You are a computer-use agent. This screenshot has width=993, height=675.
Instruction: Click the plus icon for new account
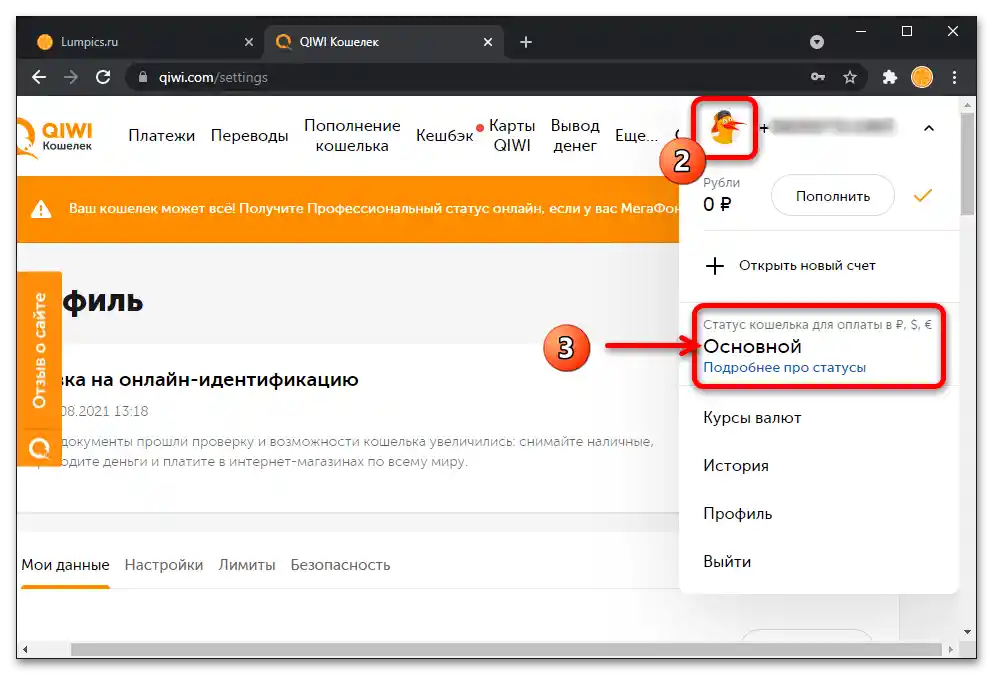714,266
